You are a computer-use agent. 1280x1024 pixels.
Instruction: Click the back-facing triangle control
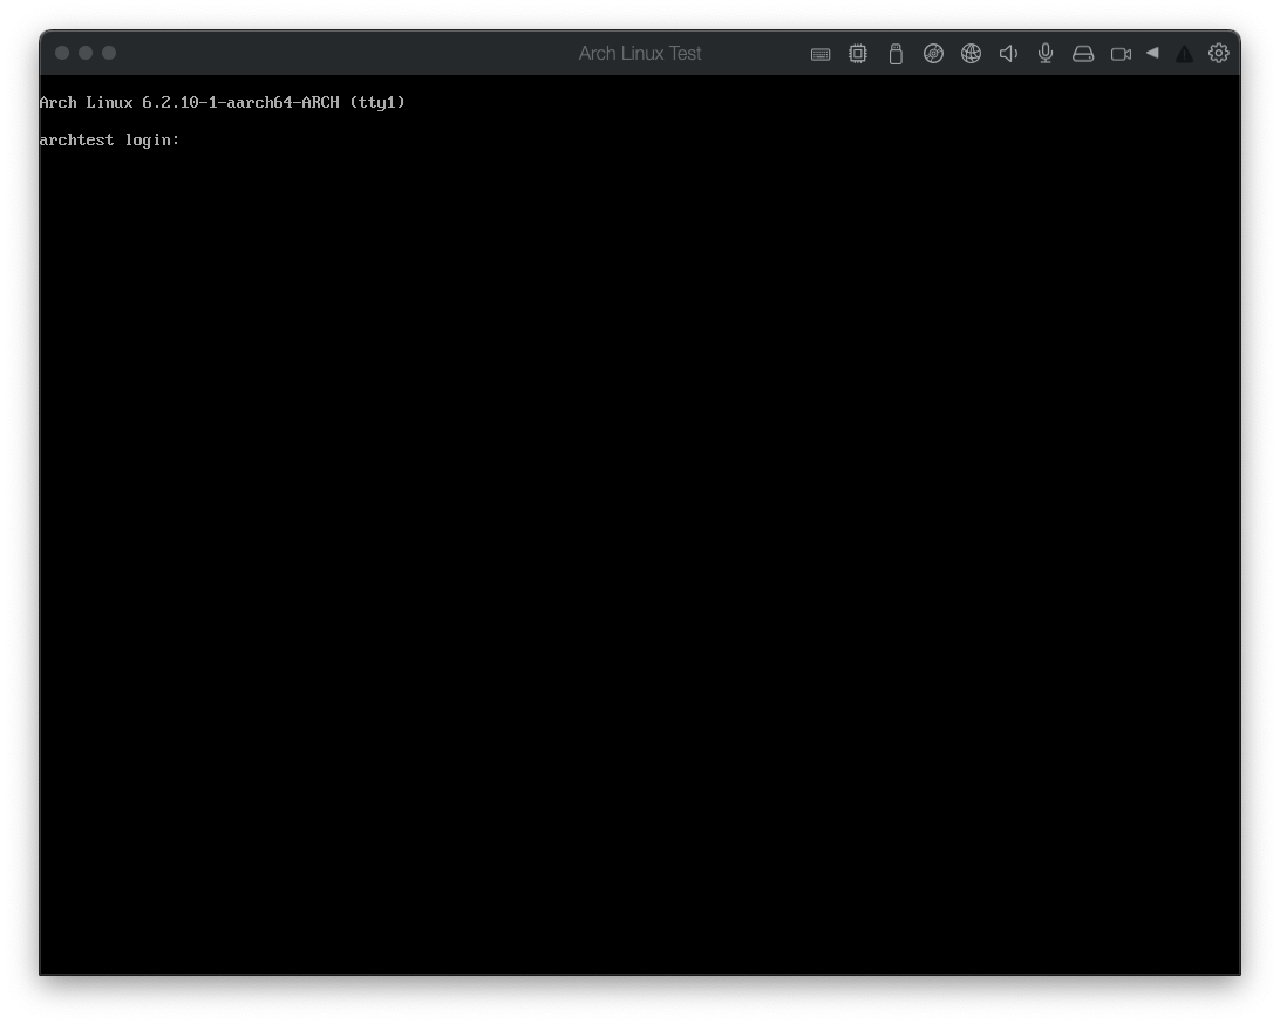click(1152, 54)
